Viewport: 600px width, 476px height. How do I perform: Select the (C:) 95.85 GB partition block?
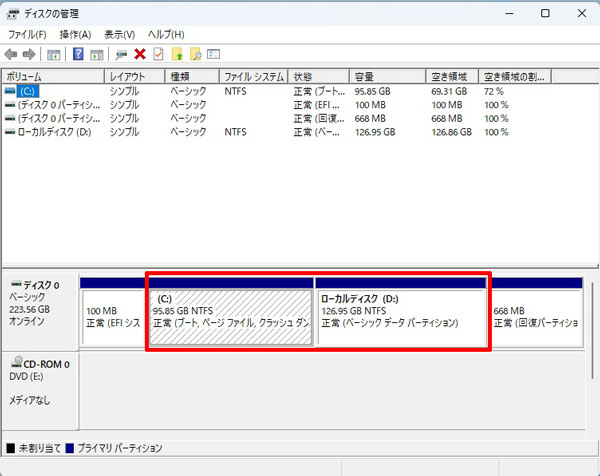(231, 316)
